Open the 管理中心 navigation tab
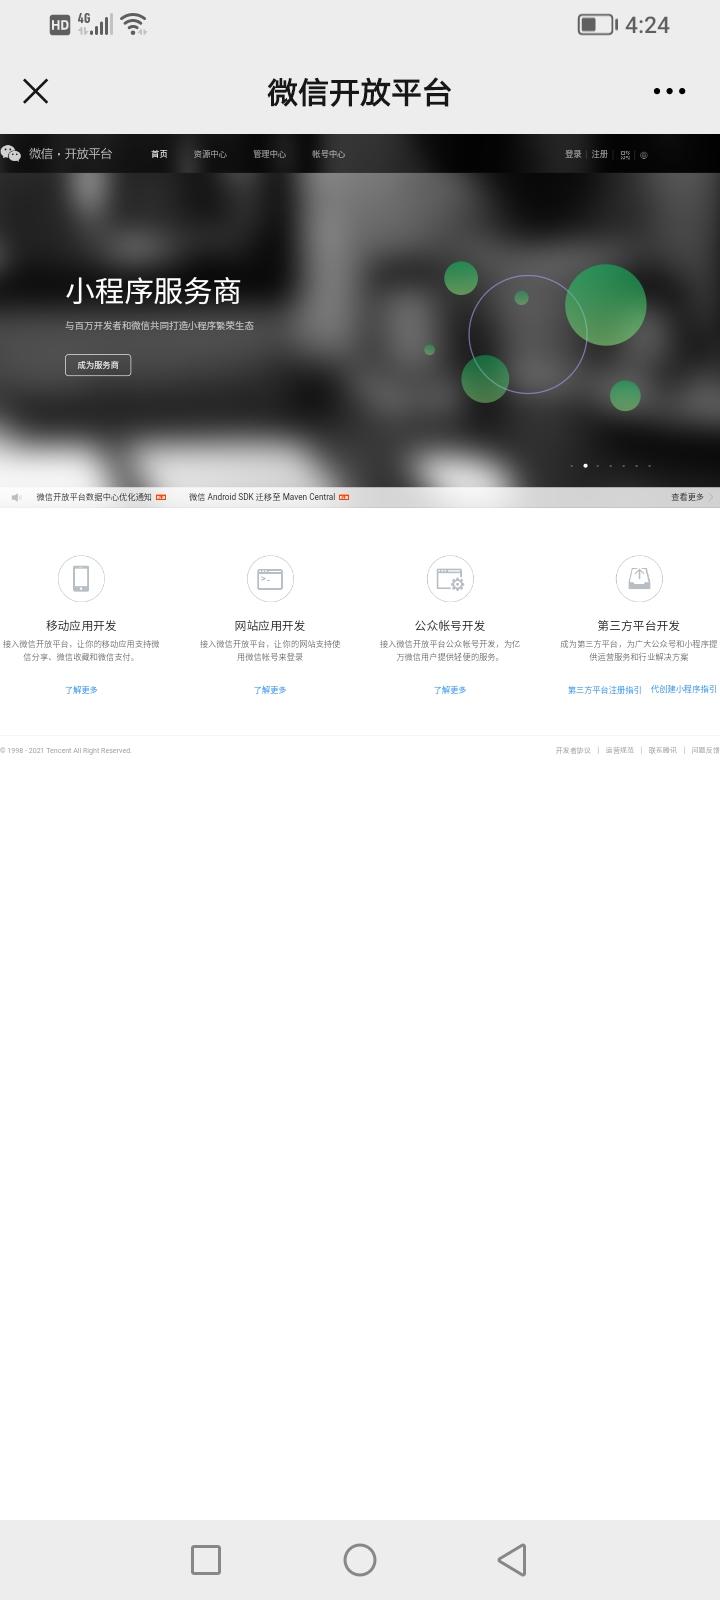This screenshot has width=720, height=1600. click(269, 154)
